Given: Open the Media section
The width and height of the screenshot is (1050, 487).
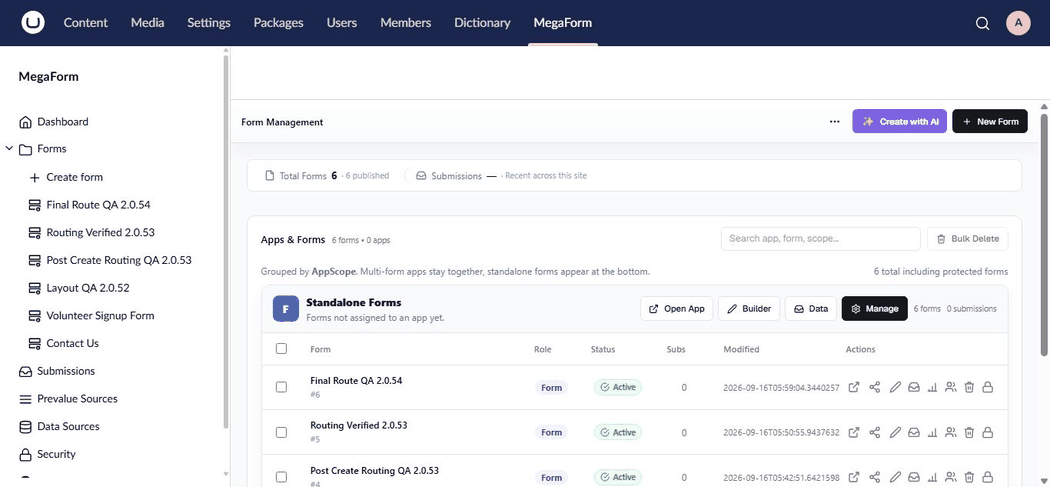Looking at the screenshot, I should (147, 23).
